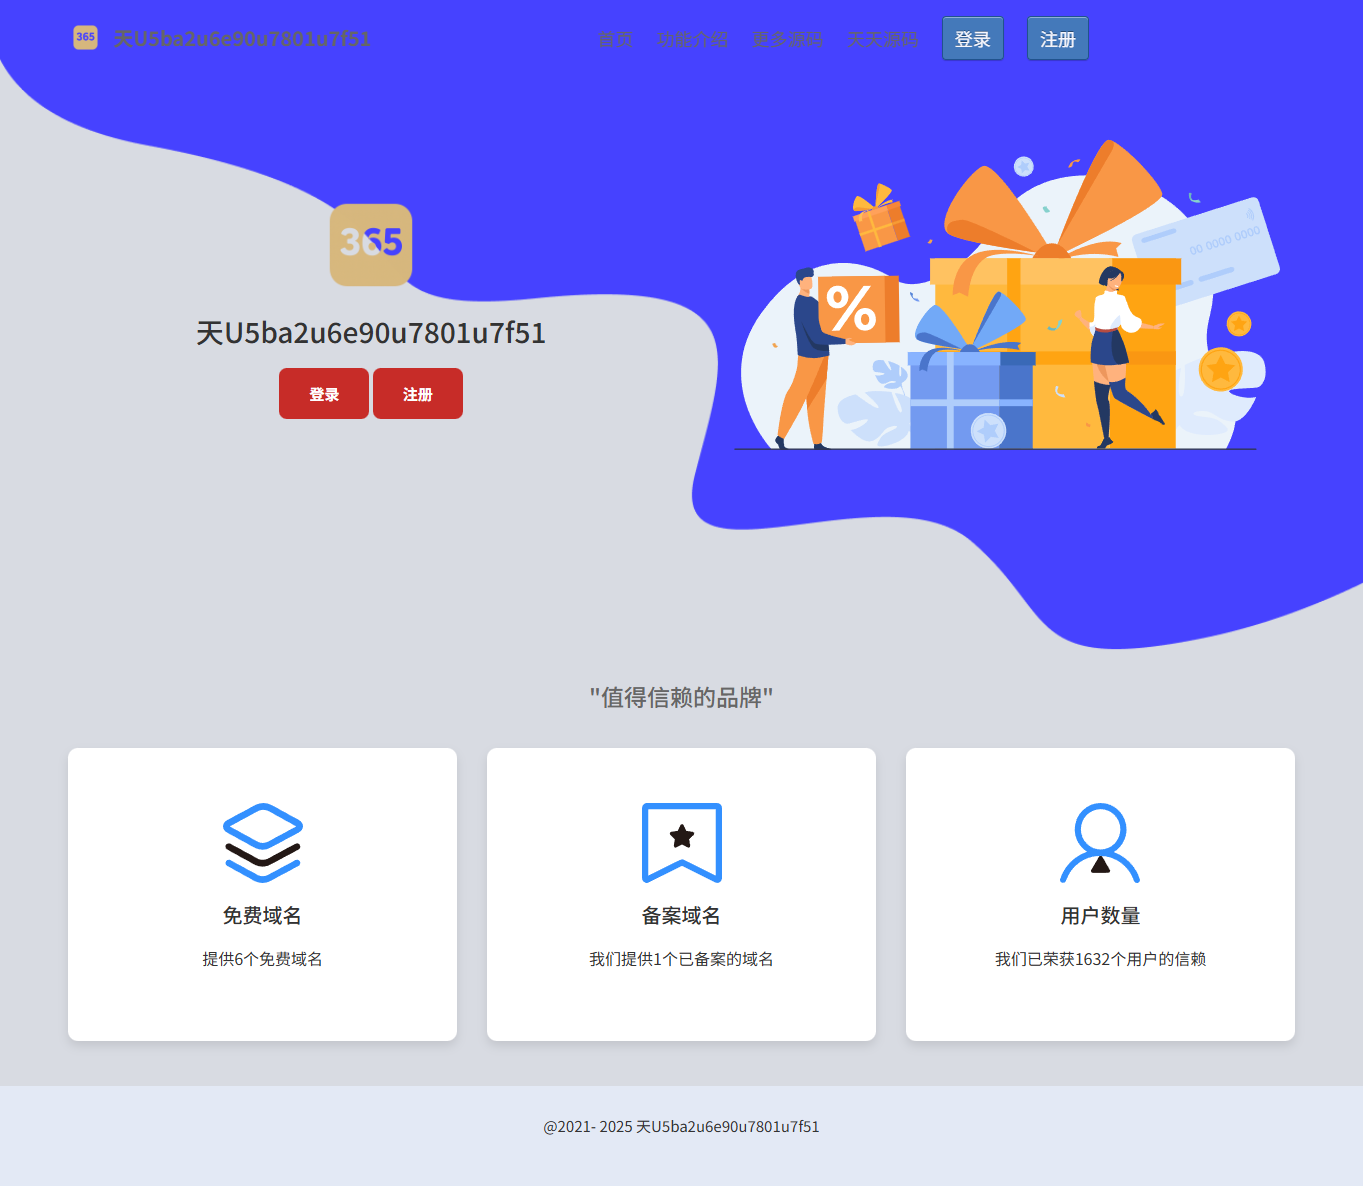Select the user icon on 用户数量 card
Viewport: 1363px width, 1186px height.
pyautogui.click(x=1100, y=841)
